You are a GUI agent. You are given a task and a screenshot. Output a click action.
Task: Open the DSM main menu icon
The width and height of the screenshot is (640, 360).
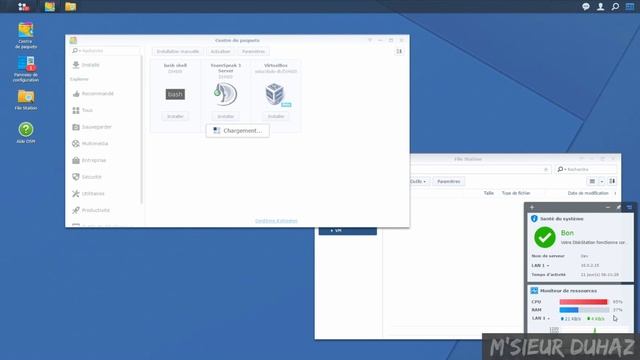pos(24,7)
